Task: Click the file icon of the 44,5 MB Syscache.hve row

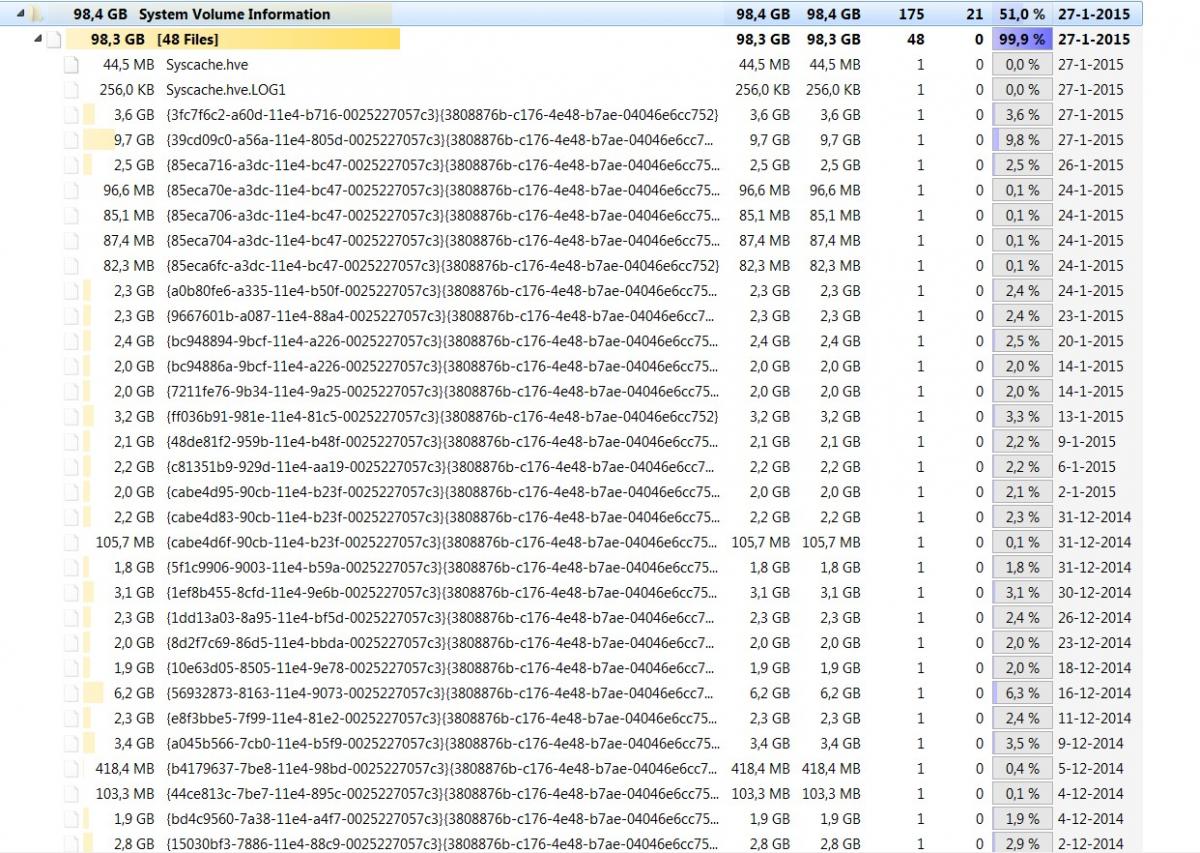Action: (70, 64)
